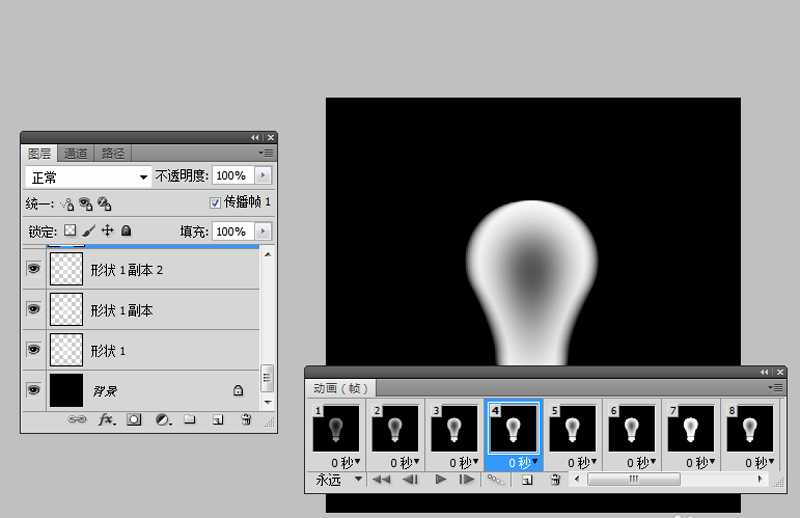This screenshot has height=518, width=800.
Task: Hide the 形状 1 副本 2 layer
Action: coord(33,269)
